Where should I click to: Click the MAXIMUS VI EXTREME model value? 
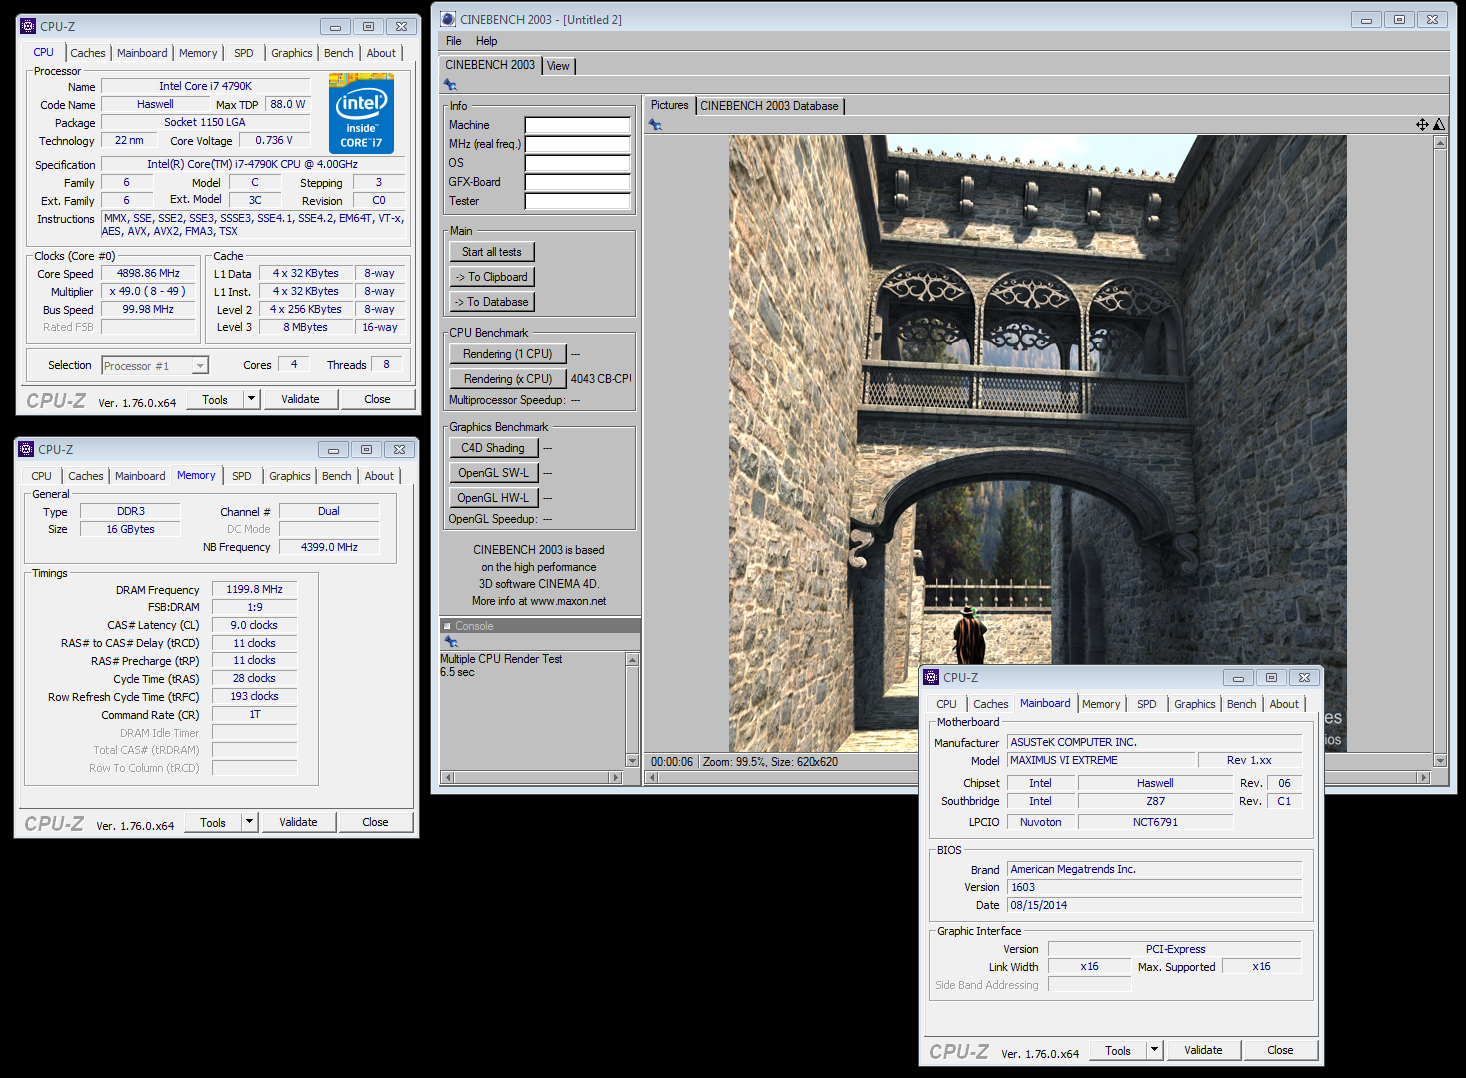[1100, 760]
